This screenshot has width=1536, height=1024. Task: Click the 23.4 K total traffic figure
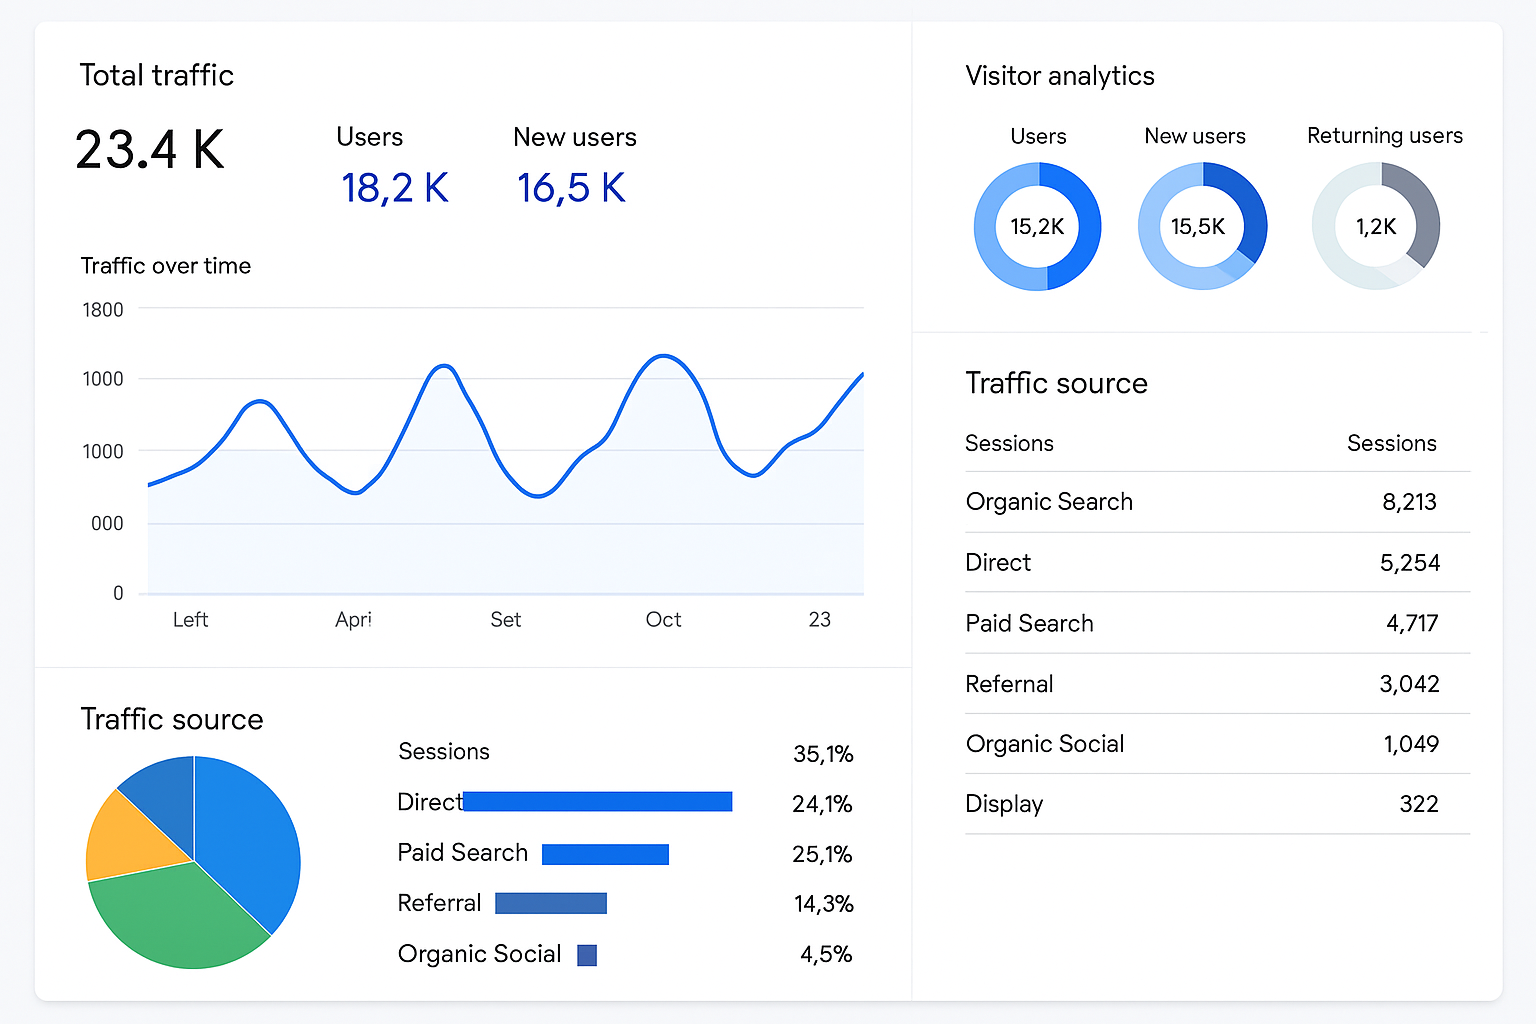pos(150,150)
